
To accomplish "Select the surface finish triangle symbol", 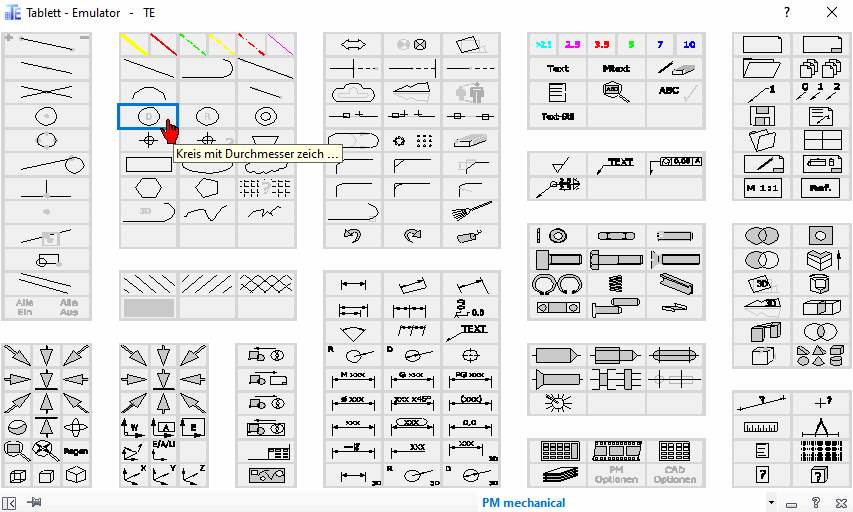I will [557, 164].
